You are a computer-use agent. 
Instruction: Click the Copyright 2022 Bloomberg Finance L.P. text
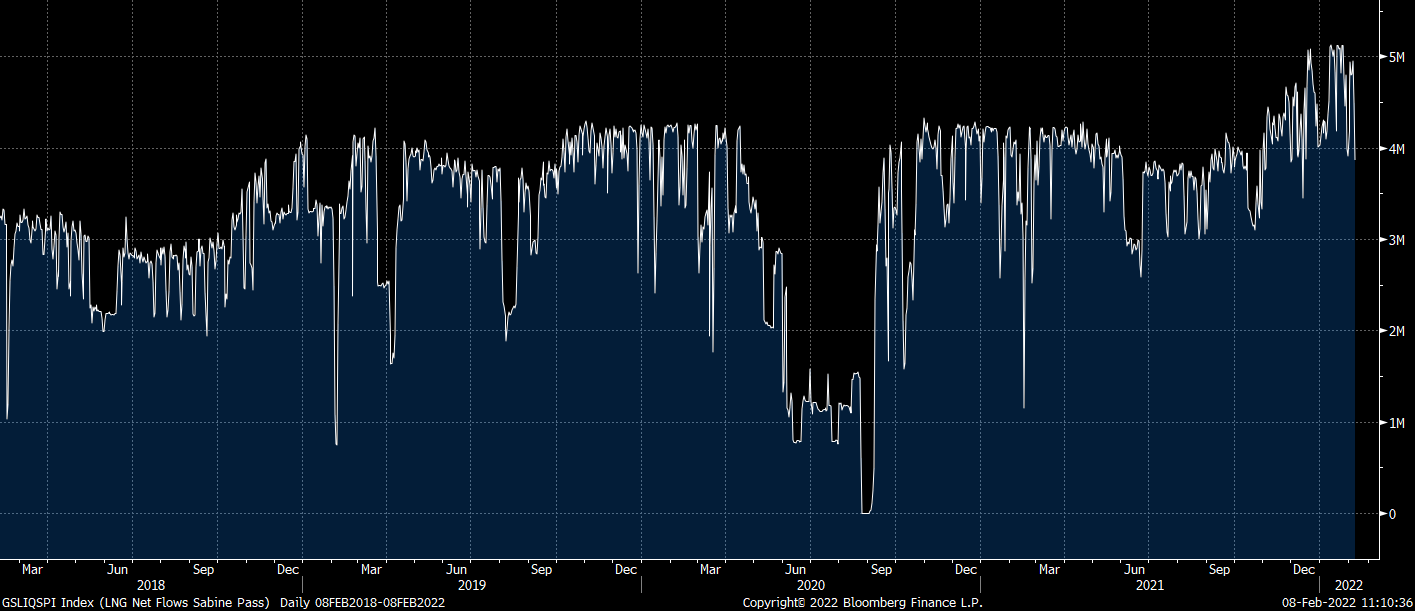coord(862,602)
